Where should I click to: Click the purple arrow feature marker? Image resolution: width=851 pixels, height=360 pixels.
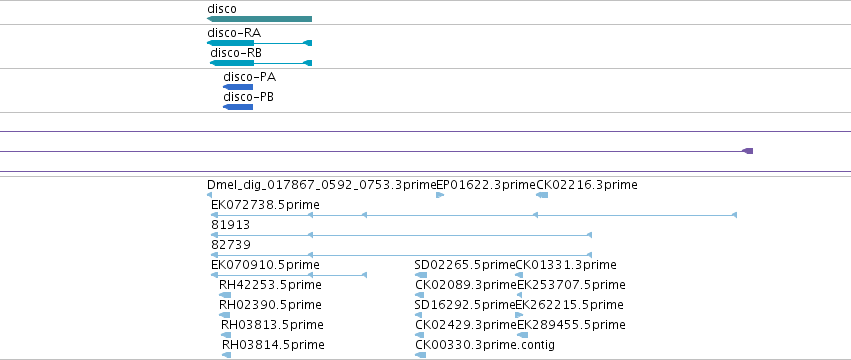tap(748, 151)
